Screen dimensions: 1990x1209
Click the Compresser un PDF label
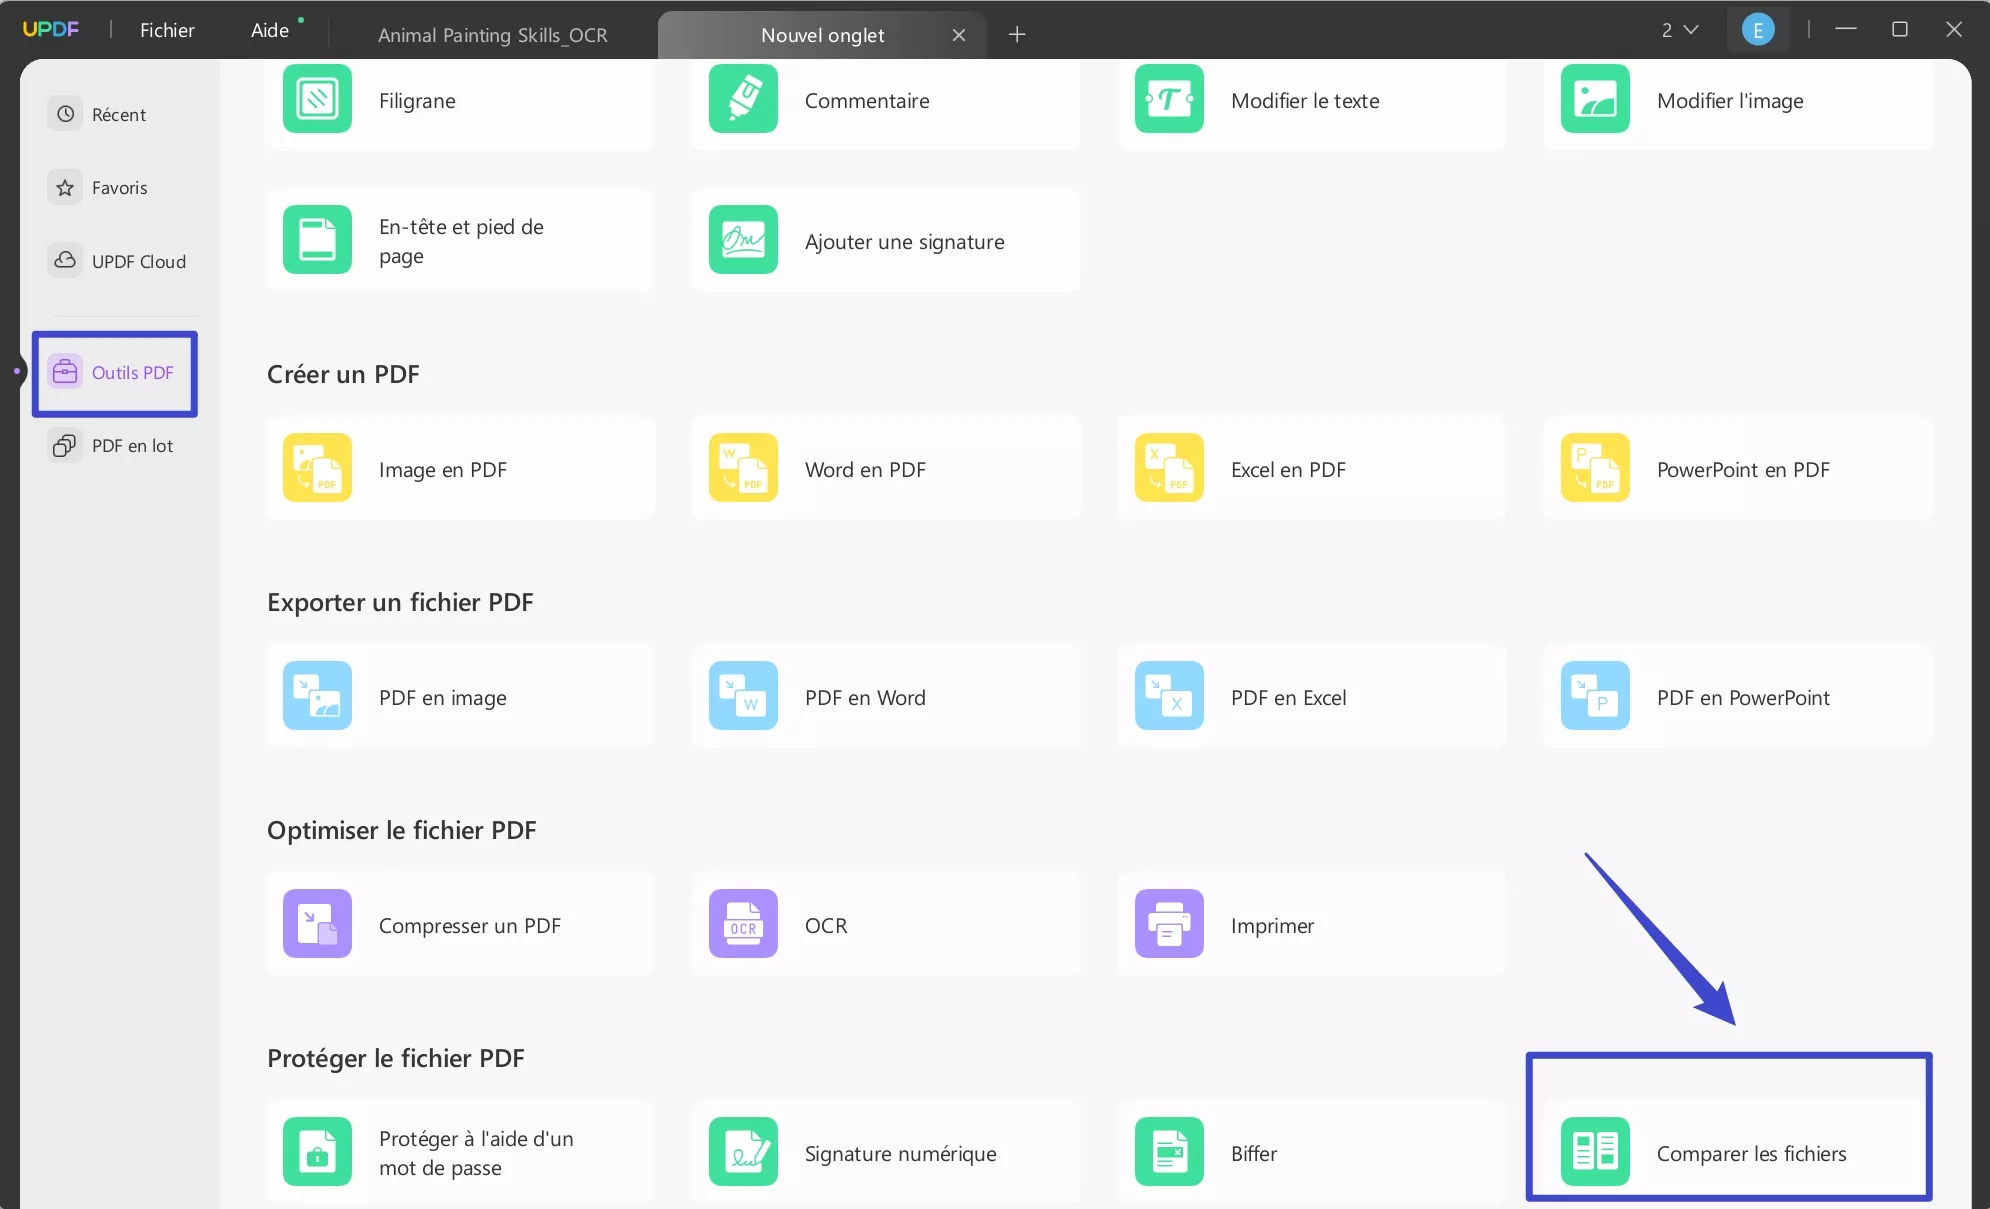(x=470, y=925)
